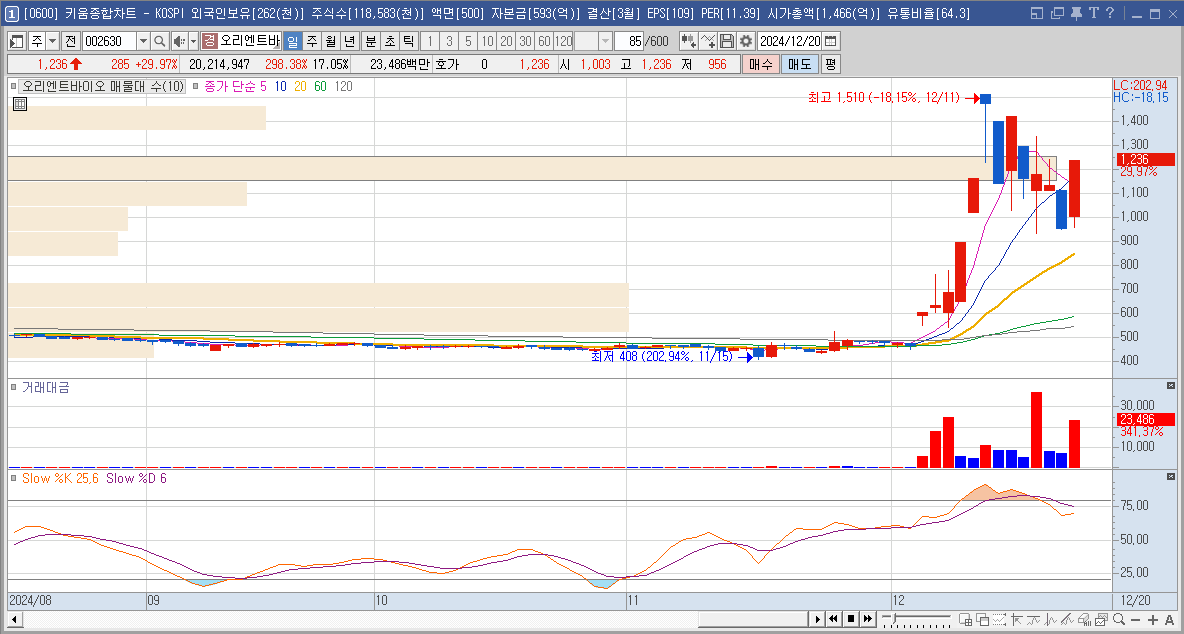The height and width of the screenshot is (634, 1184).
Task: Click the 매수 buy button
Action: point(760,65)
